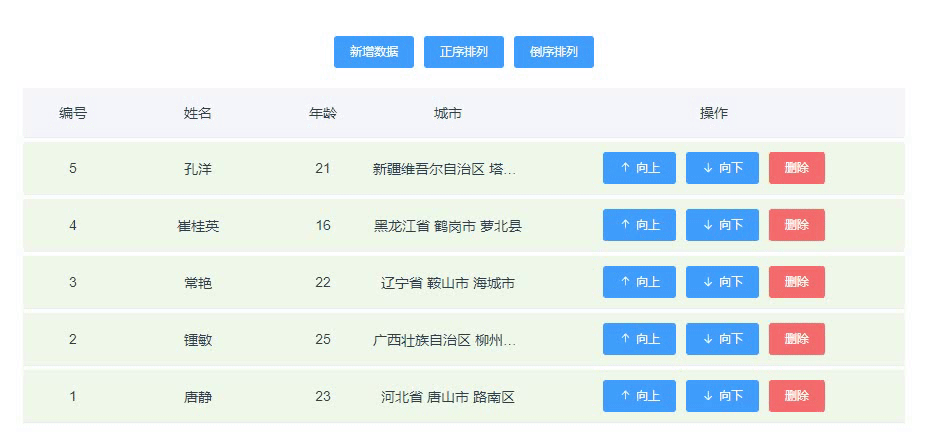Move 锺敏 row up with 向上
928x448 pixels.
point(639,339)
